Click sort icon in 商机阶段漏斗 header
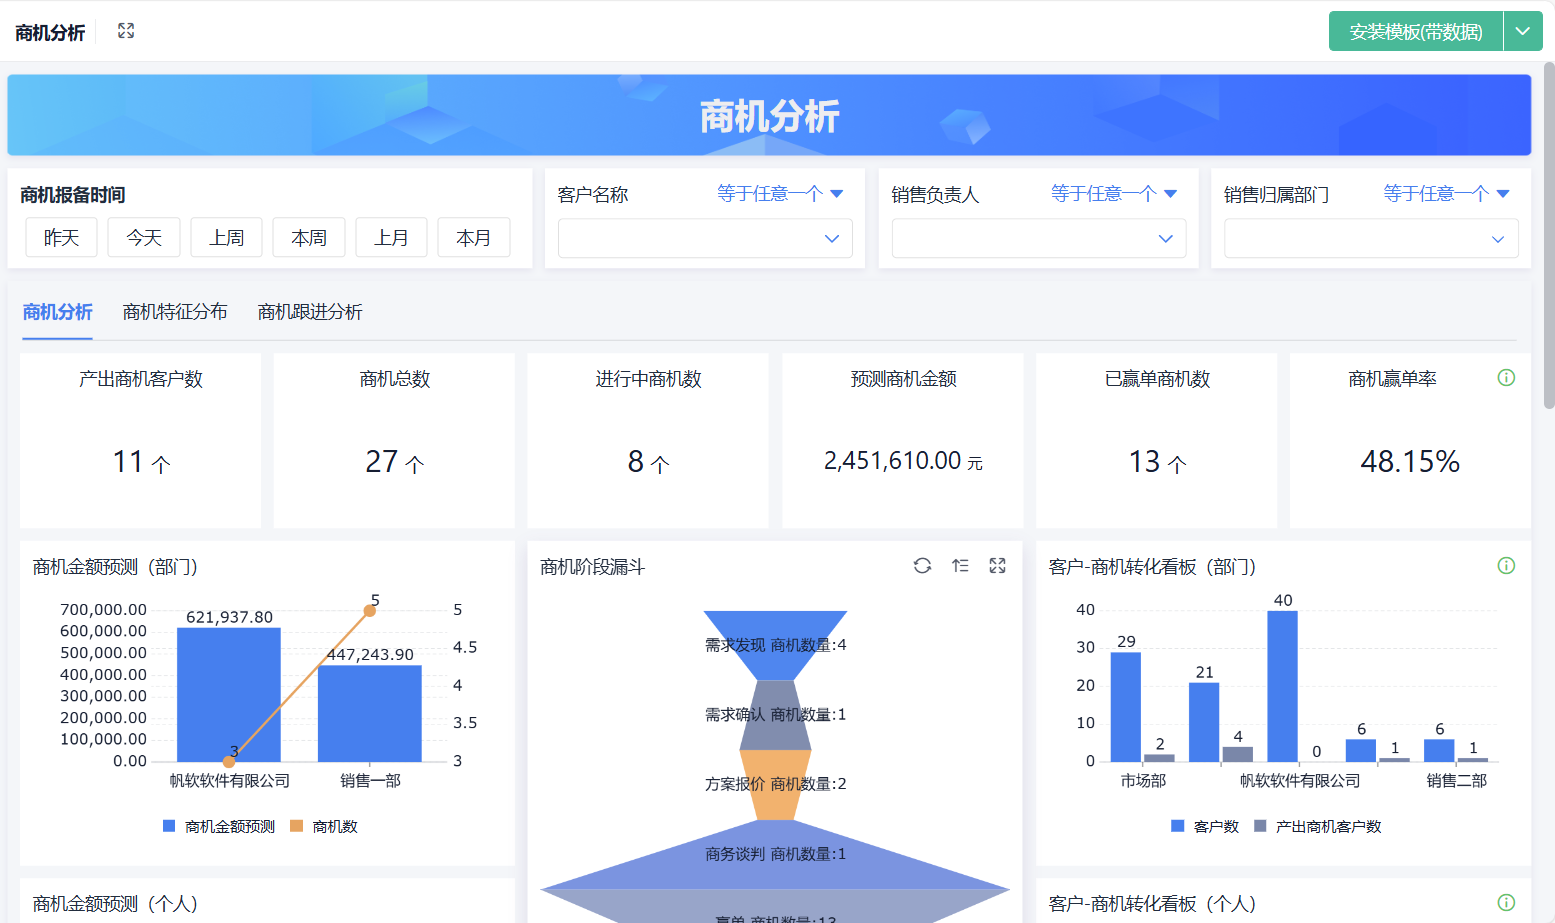 (x=960, y=566)
